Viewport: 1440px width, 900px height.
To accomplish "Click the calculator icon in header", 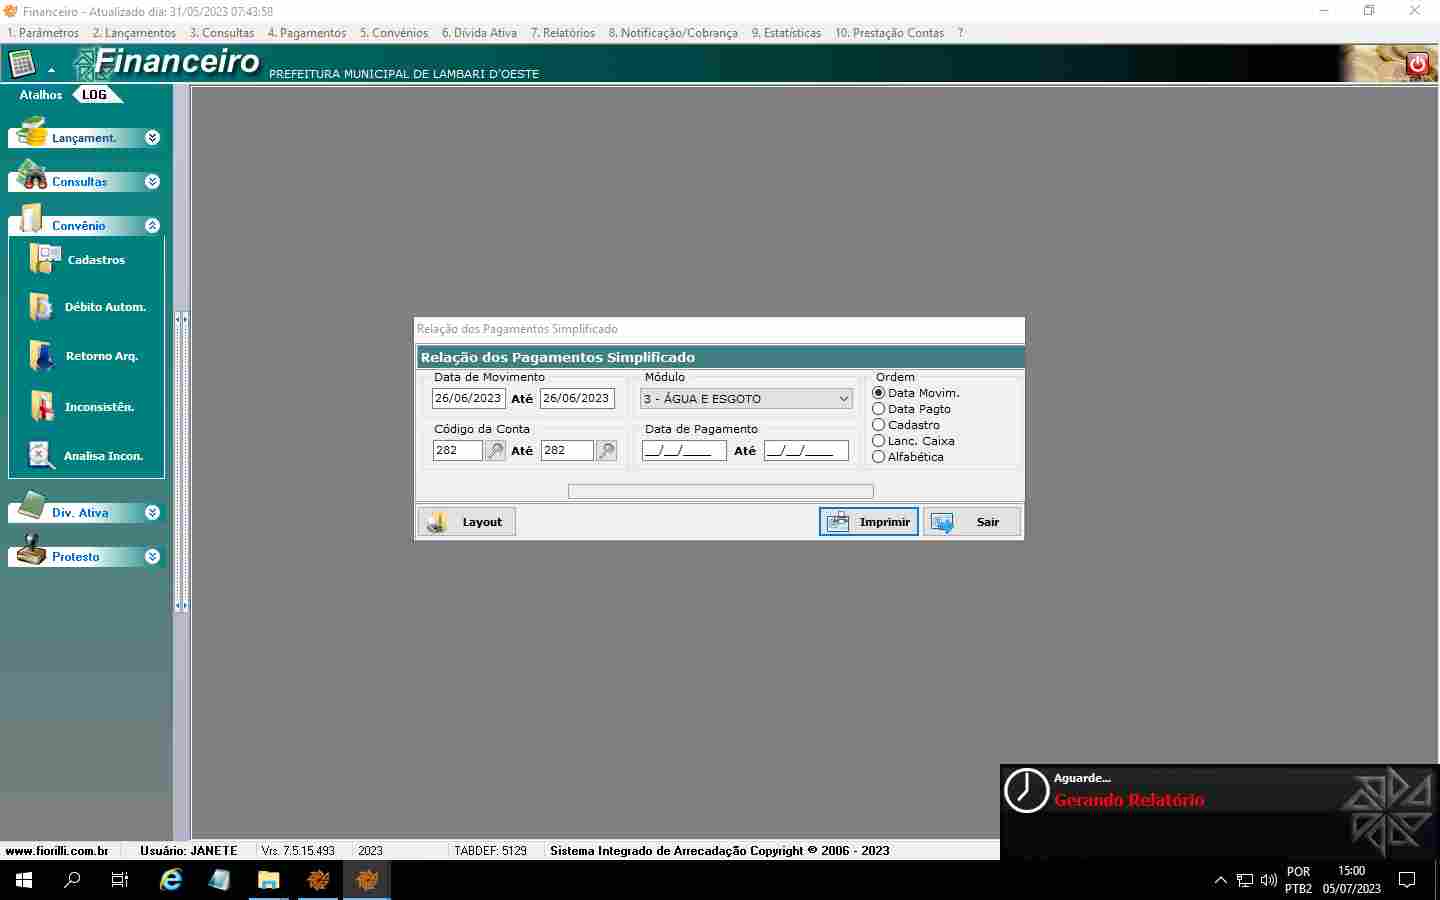I will [21, 65].
